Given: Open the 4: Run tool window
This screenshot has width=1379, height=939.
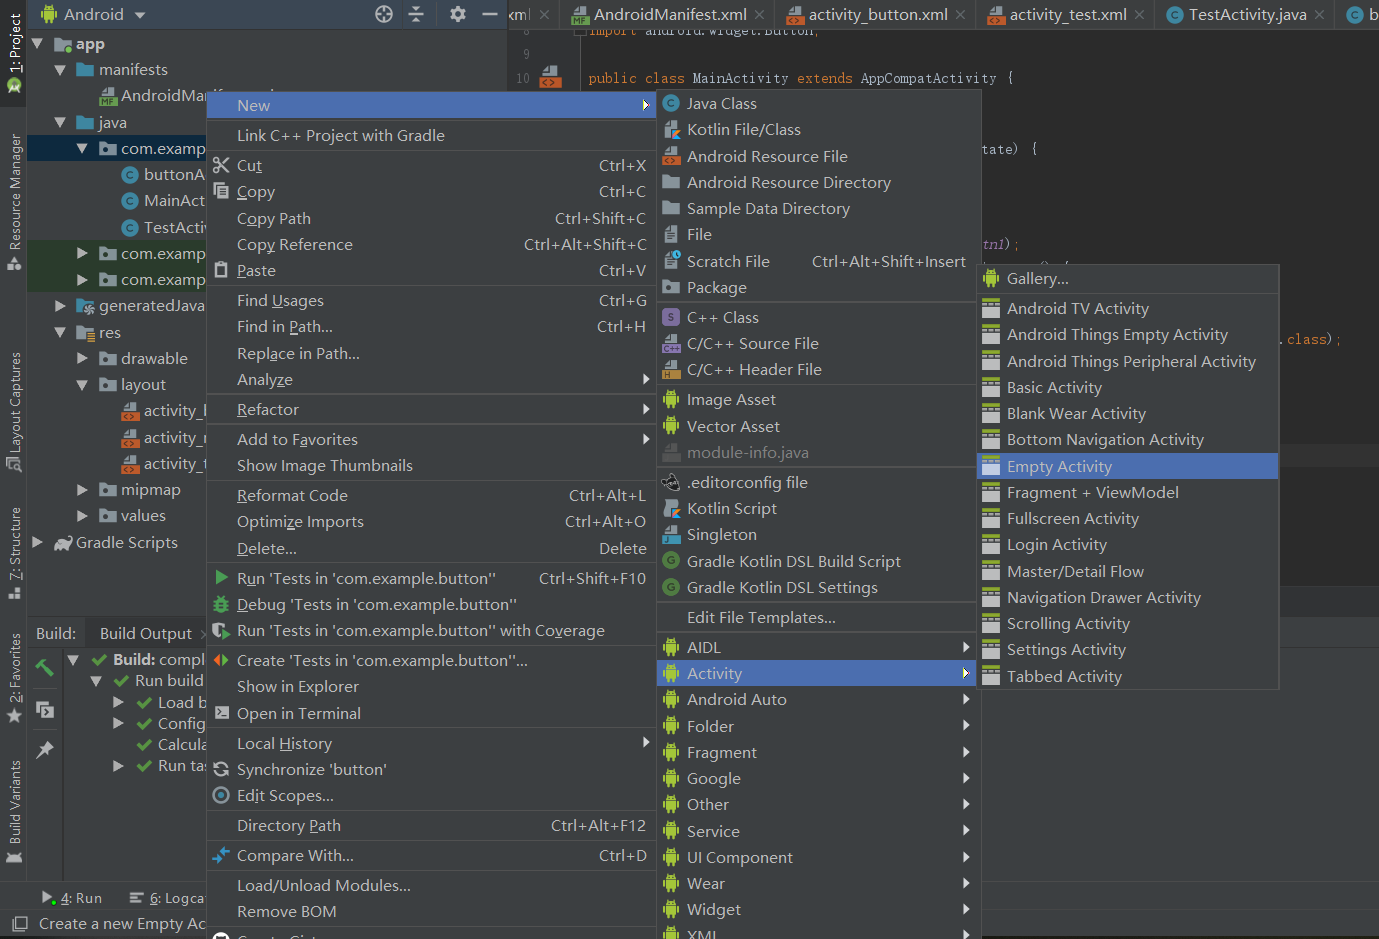Looking at the screenshot, I should pyautogui.click(x=71, y=898).
